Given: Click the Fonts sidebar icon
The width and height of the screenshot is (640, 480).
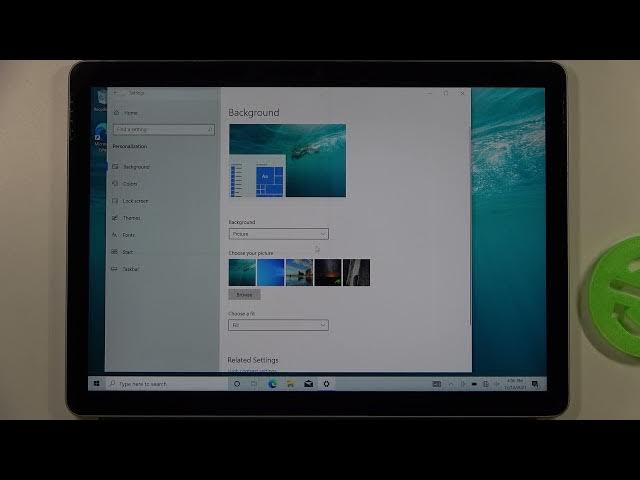Looking at the screenshot, I should pyautogui.click(x=114, y=235).
